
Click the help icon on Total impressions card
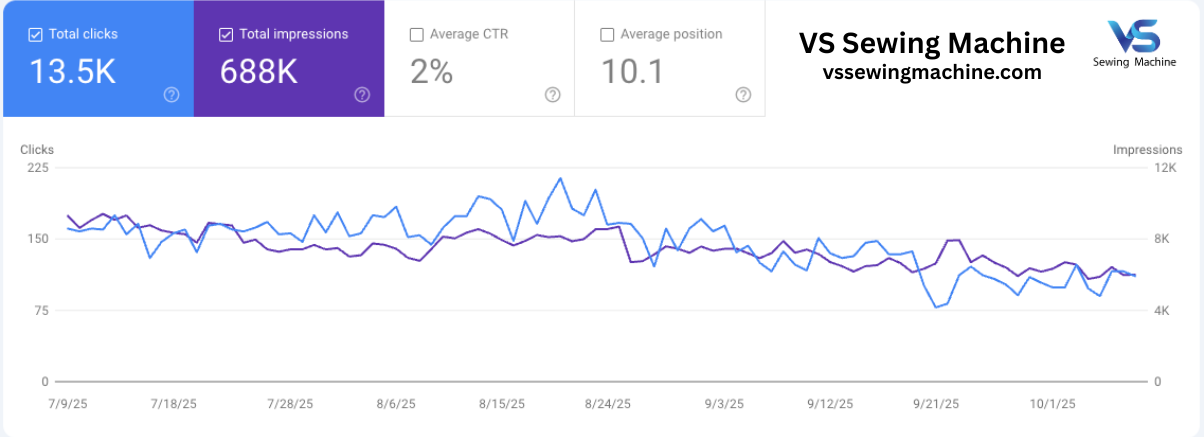[362, 94]
